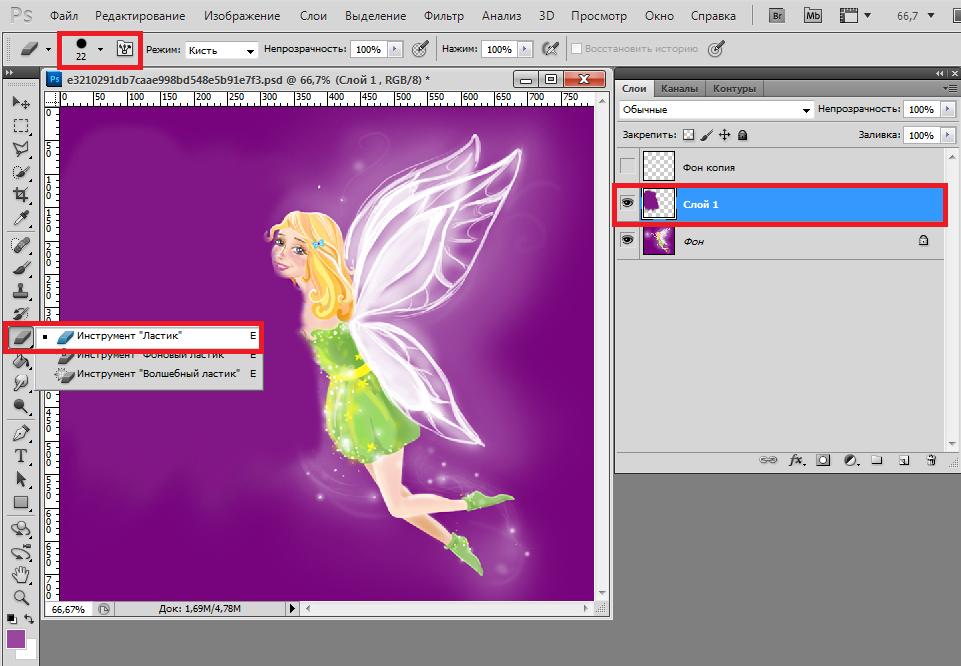
Task: Add a layer mask
Action: (x=823, y=460)
